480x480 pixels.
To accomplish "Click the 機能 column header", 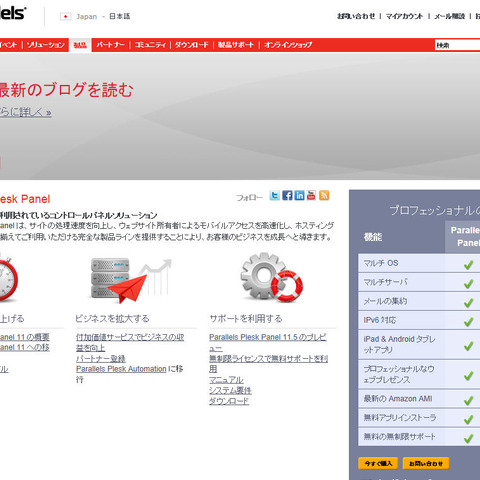I will click(x=373, y=237).
